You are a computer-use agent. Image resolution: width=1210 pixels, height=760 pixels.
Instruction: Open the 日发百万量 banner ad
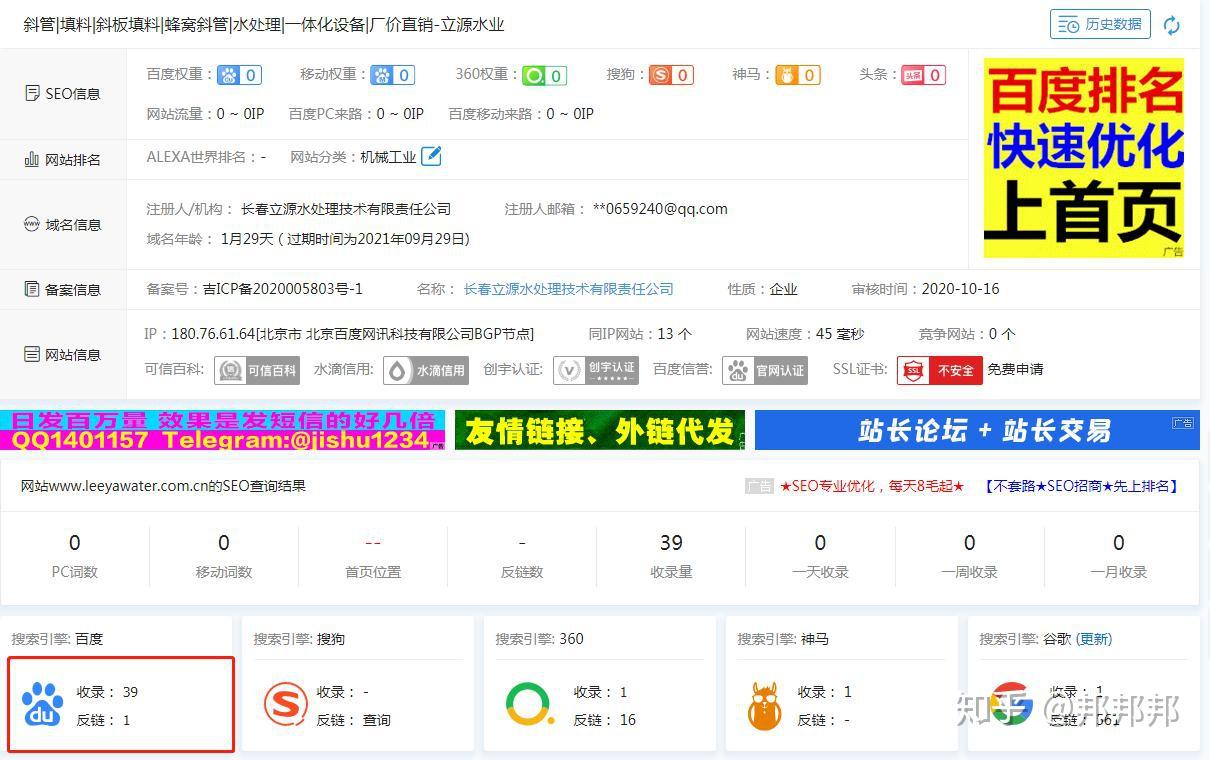tap(223, 430)
